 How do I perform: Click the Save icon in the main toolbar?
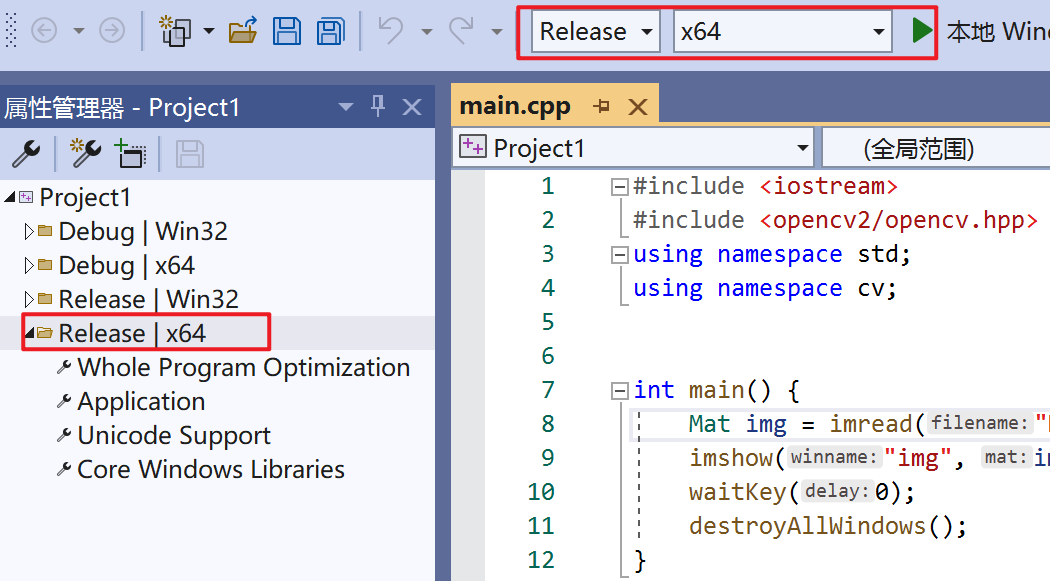coord(287,31)
